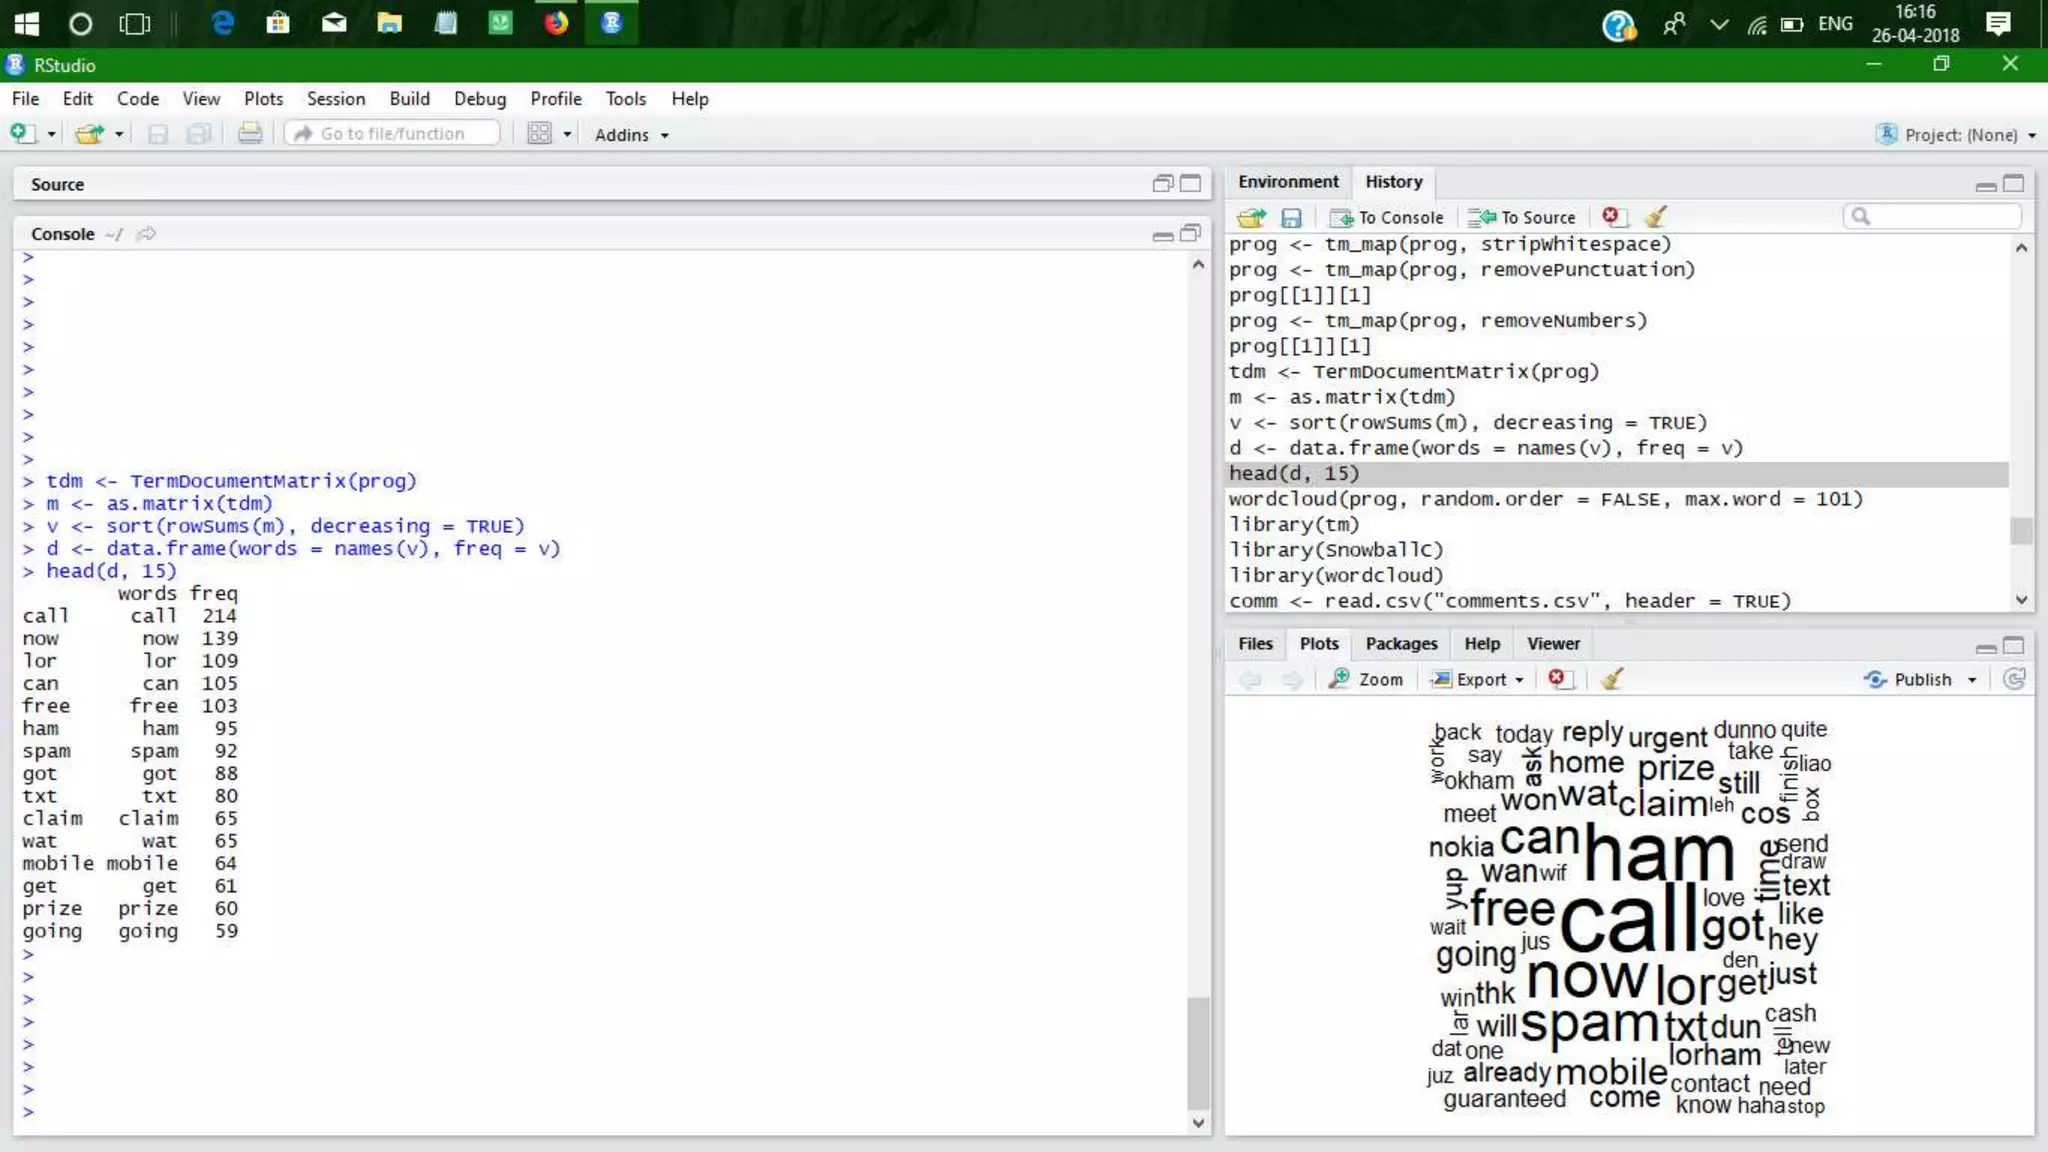Click the New File icon
2048x1152 pixels.
[22, 134]
